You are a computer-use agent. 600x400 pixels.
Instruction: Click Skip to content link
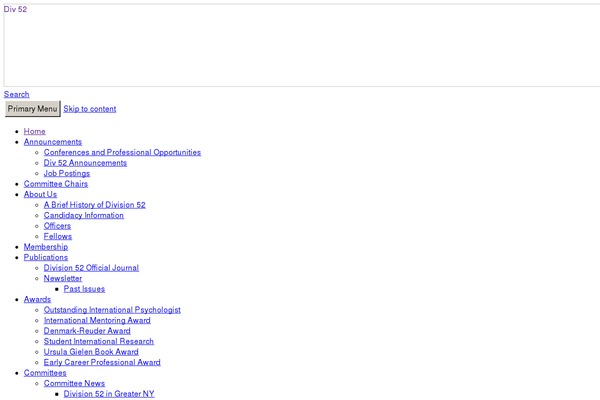click(90, 109)
